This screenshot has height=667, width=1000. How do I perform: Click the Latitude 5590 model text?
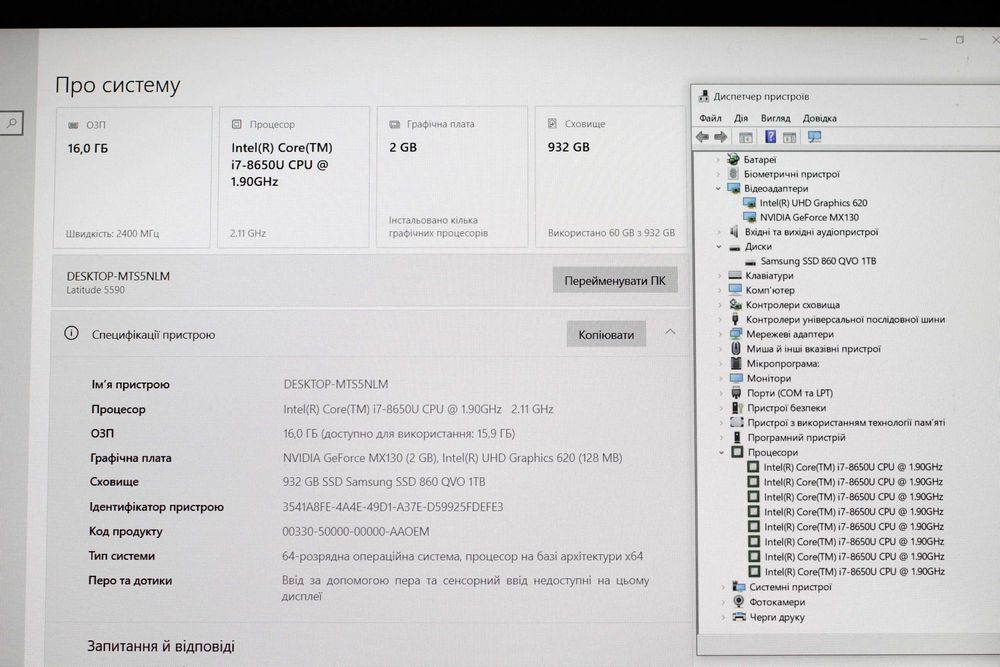pos(96,290)
